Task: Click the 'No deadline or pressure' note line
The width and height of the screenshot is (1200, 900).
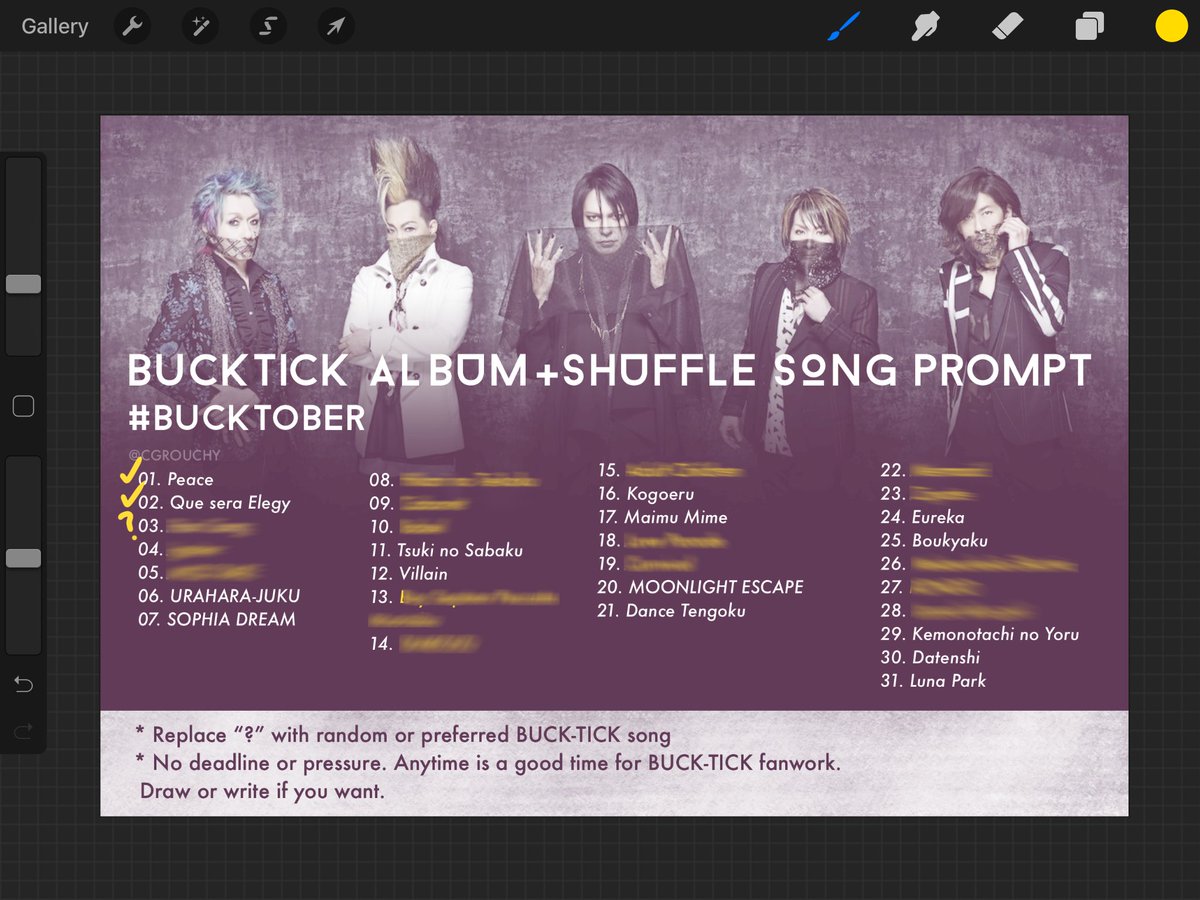Action: point(488,763)
